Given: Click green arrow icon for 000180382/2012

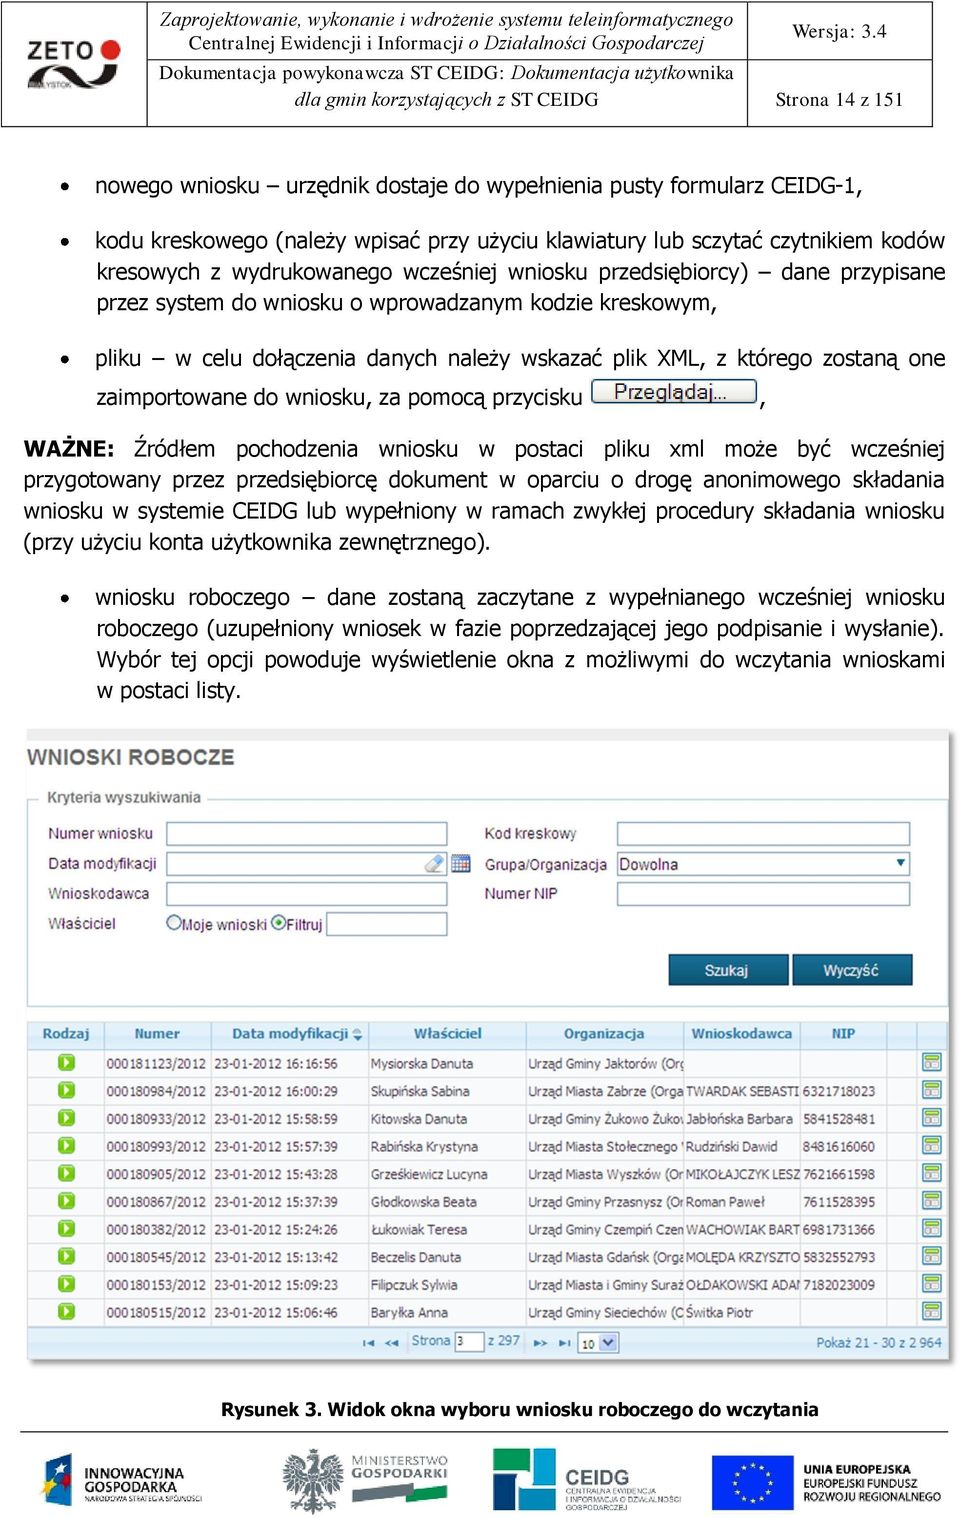Looking at the screenshot, I should (x=66, y=1228).
